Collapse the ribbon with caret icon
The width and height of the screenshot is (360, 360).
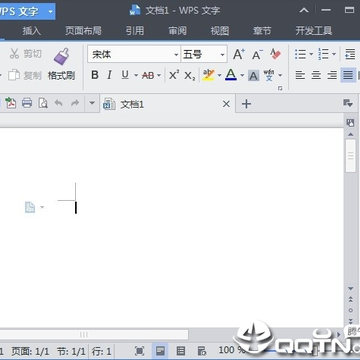(304, 11)
